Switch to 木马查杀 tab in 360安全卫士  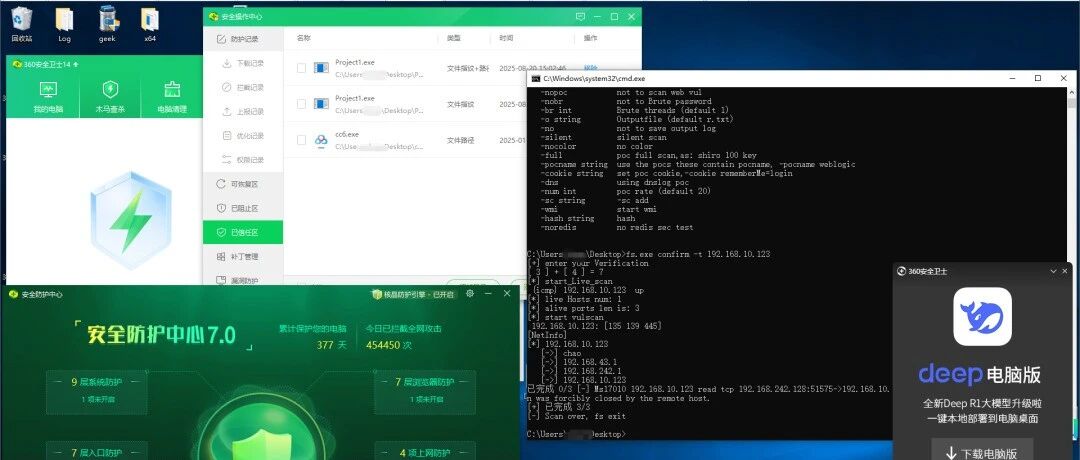tap(110, 96)
